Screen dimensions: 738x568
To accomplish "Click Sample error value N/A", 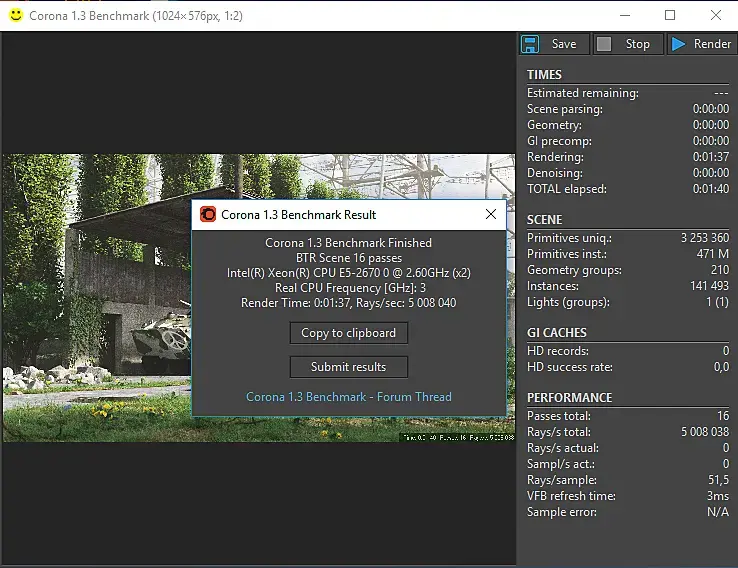I will (718, 512).
